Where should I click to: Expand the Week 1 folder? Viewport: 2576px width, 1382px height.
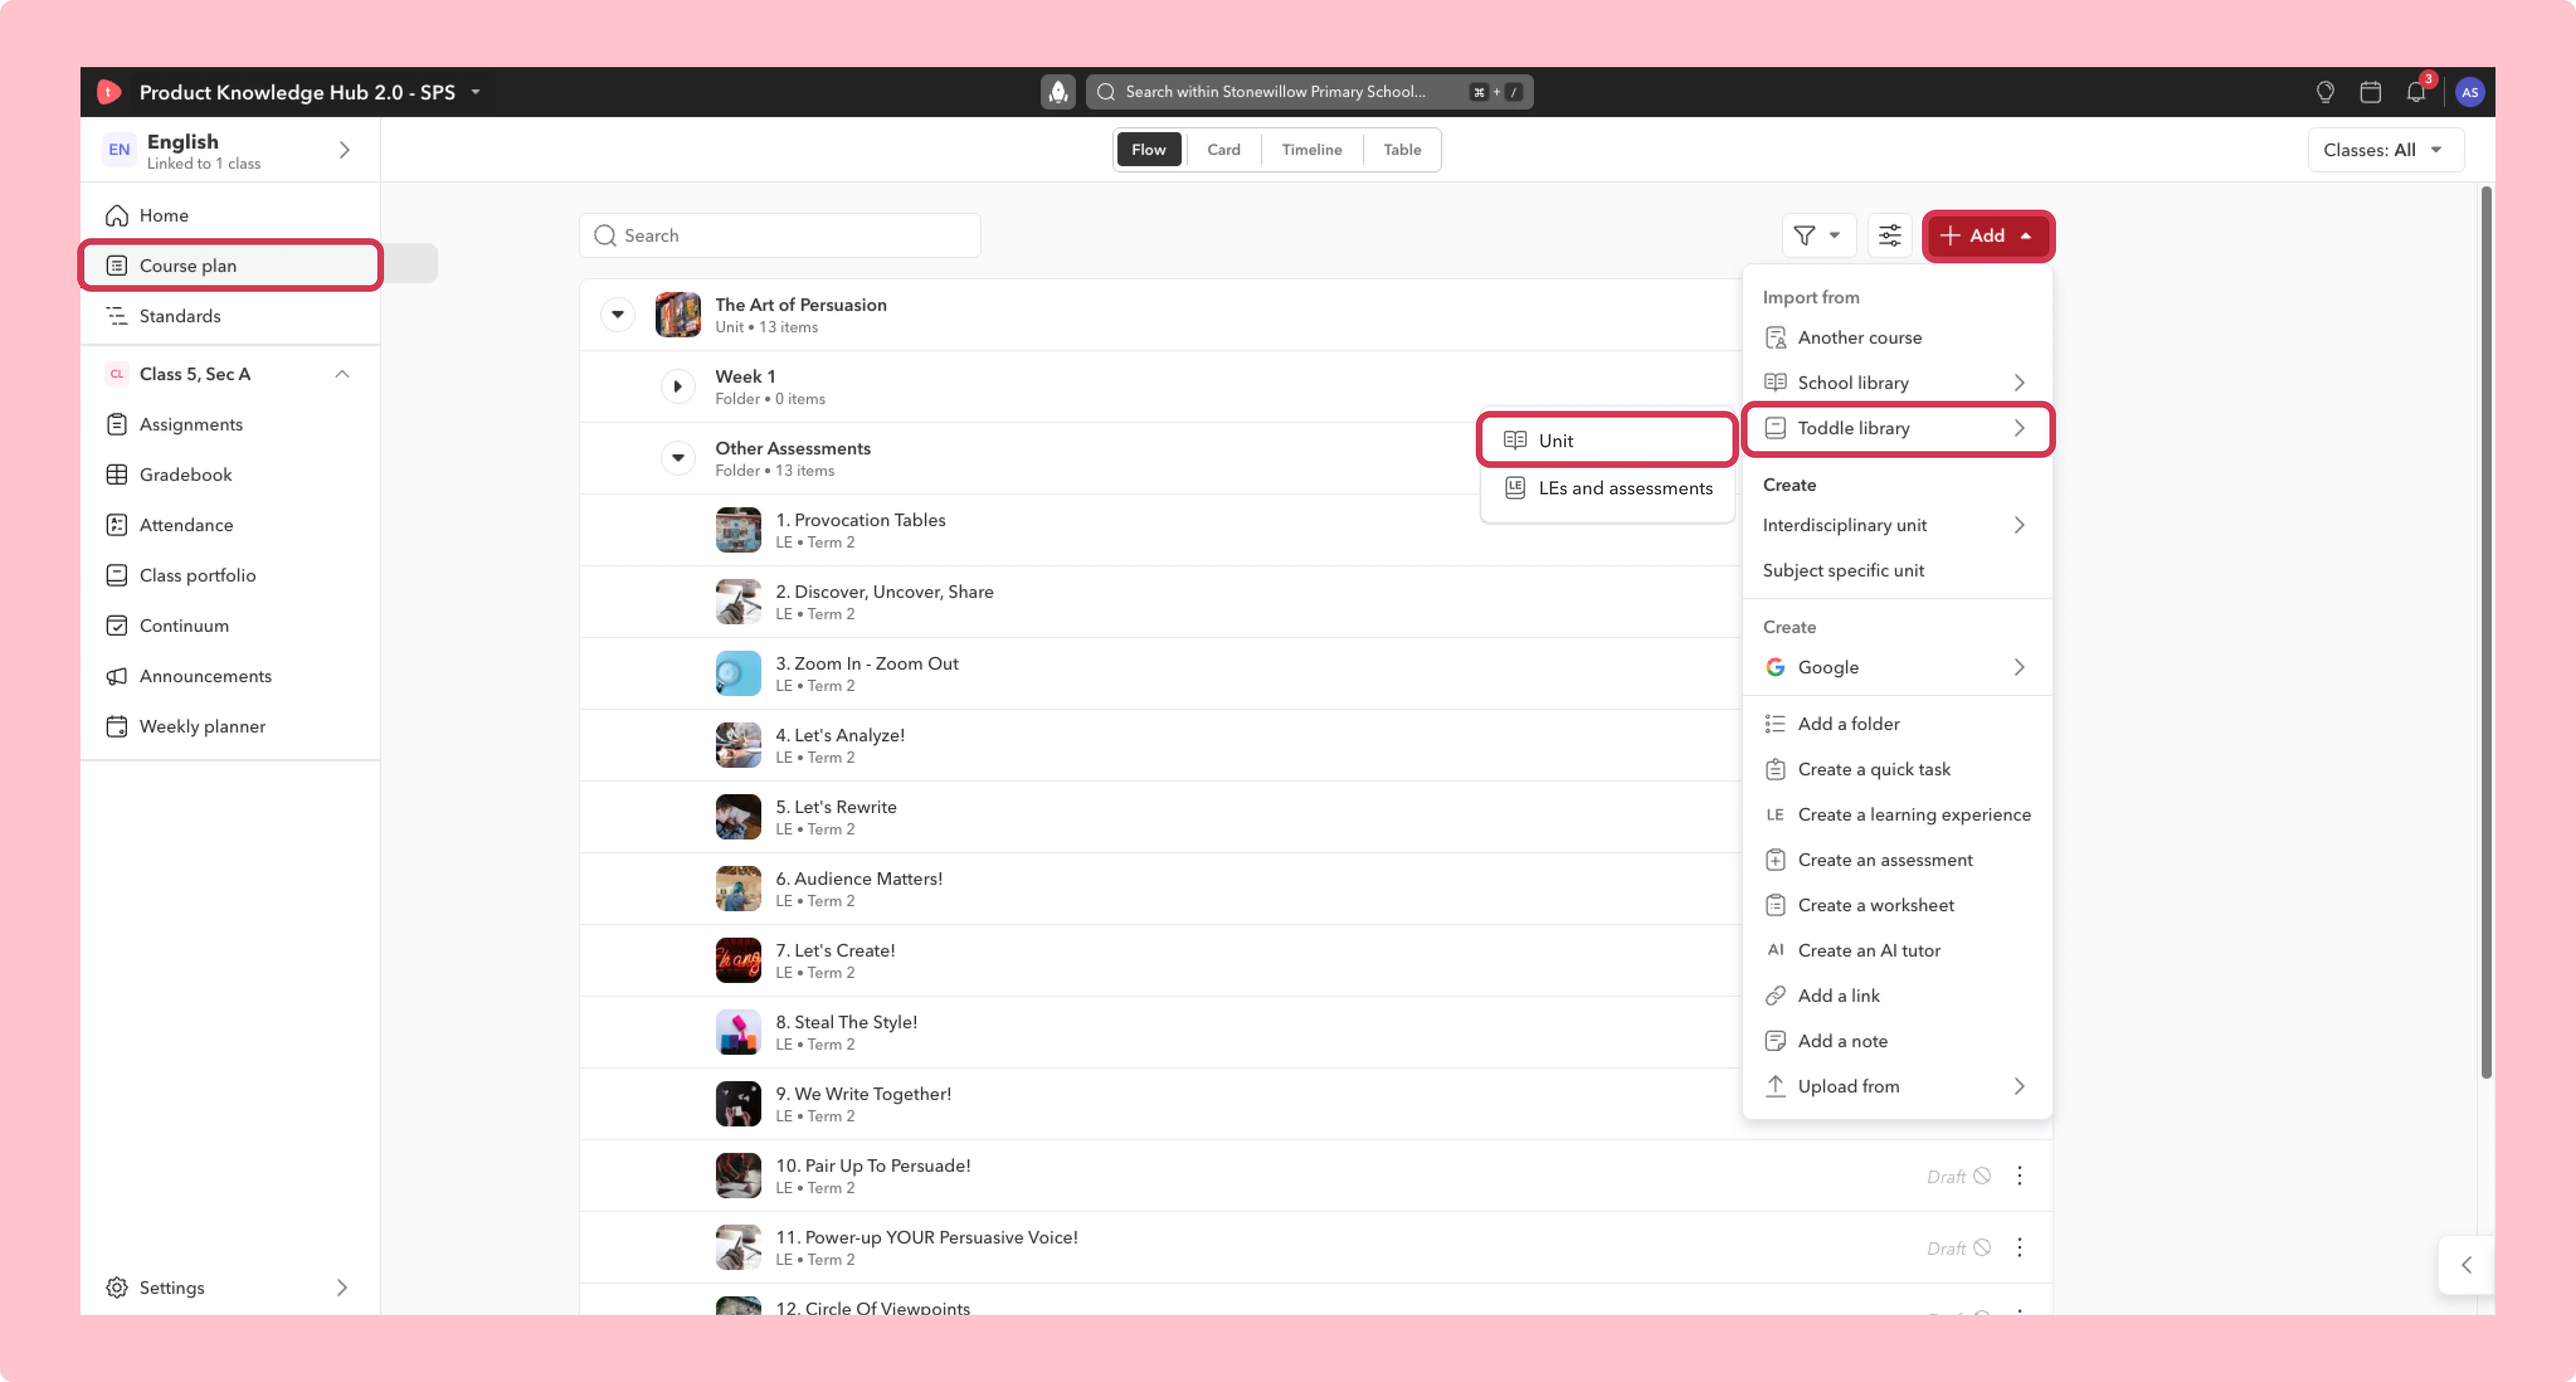[x=678, y=387]
